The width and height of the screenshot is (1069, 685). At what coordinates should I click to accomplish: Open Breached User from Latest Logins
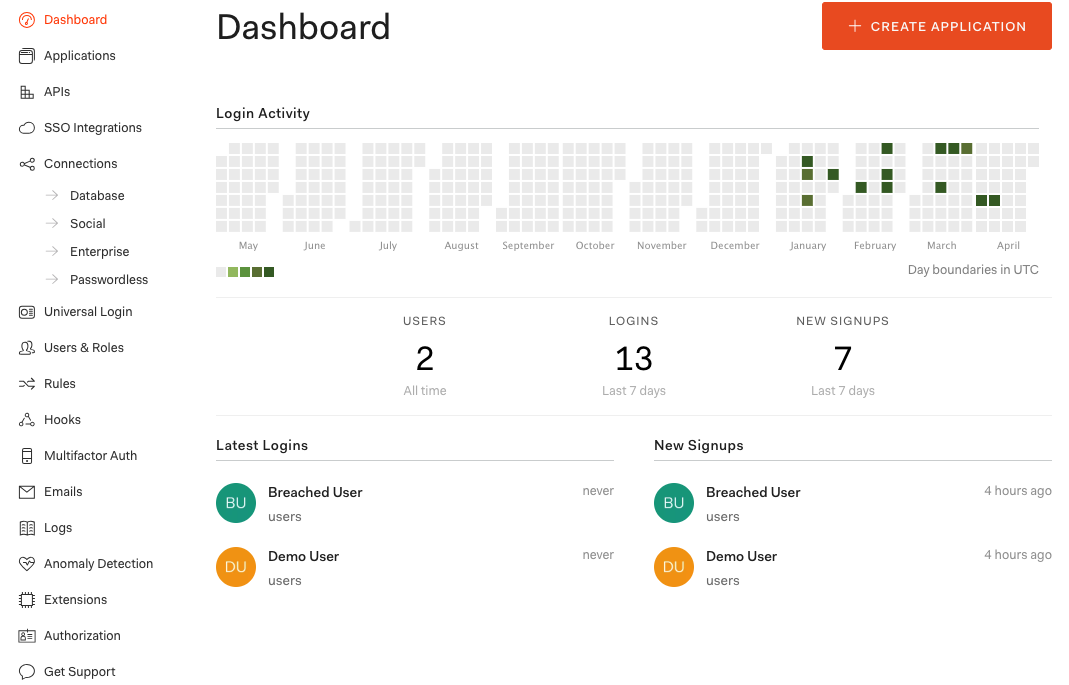pyautogui.click(x=315, y=492)
